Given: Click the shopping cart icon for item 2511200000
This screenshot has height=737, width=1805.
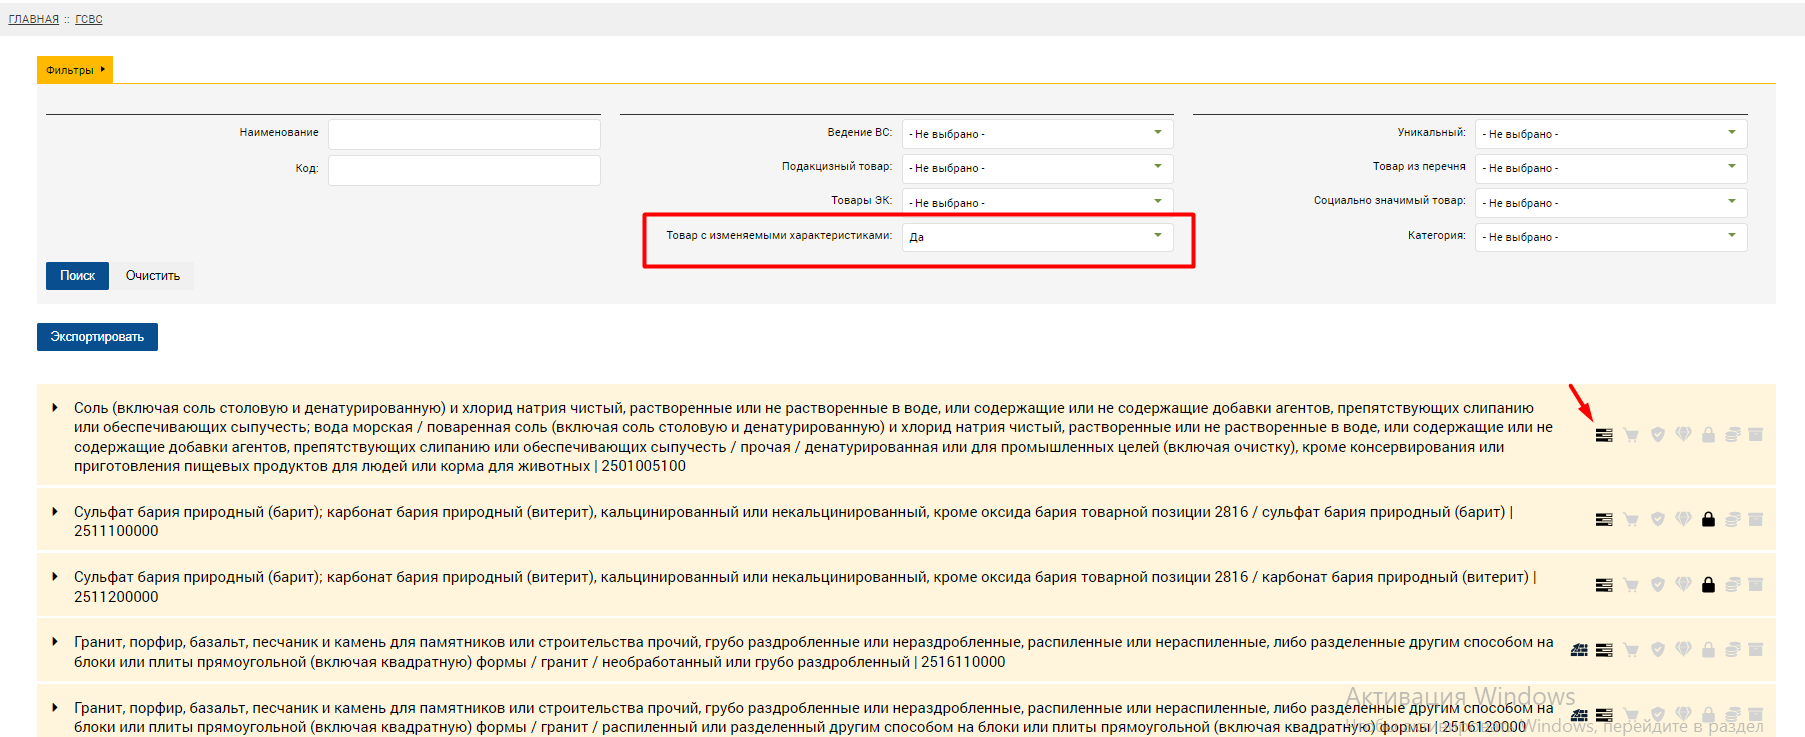Looking at the screenshot, I should (1631, 585).
